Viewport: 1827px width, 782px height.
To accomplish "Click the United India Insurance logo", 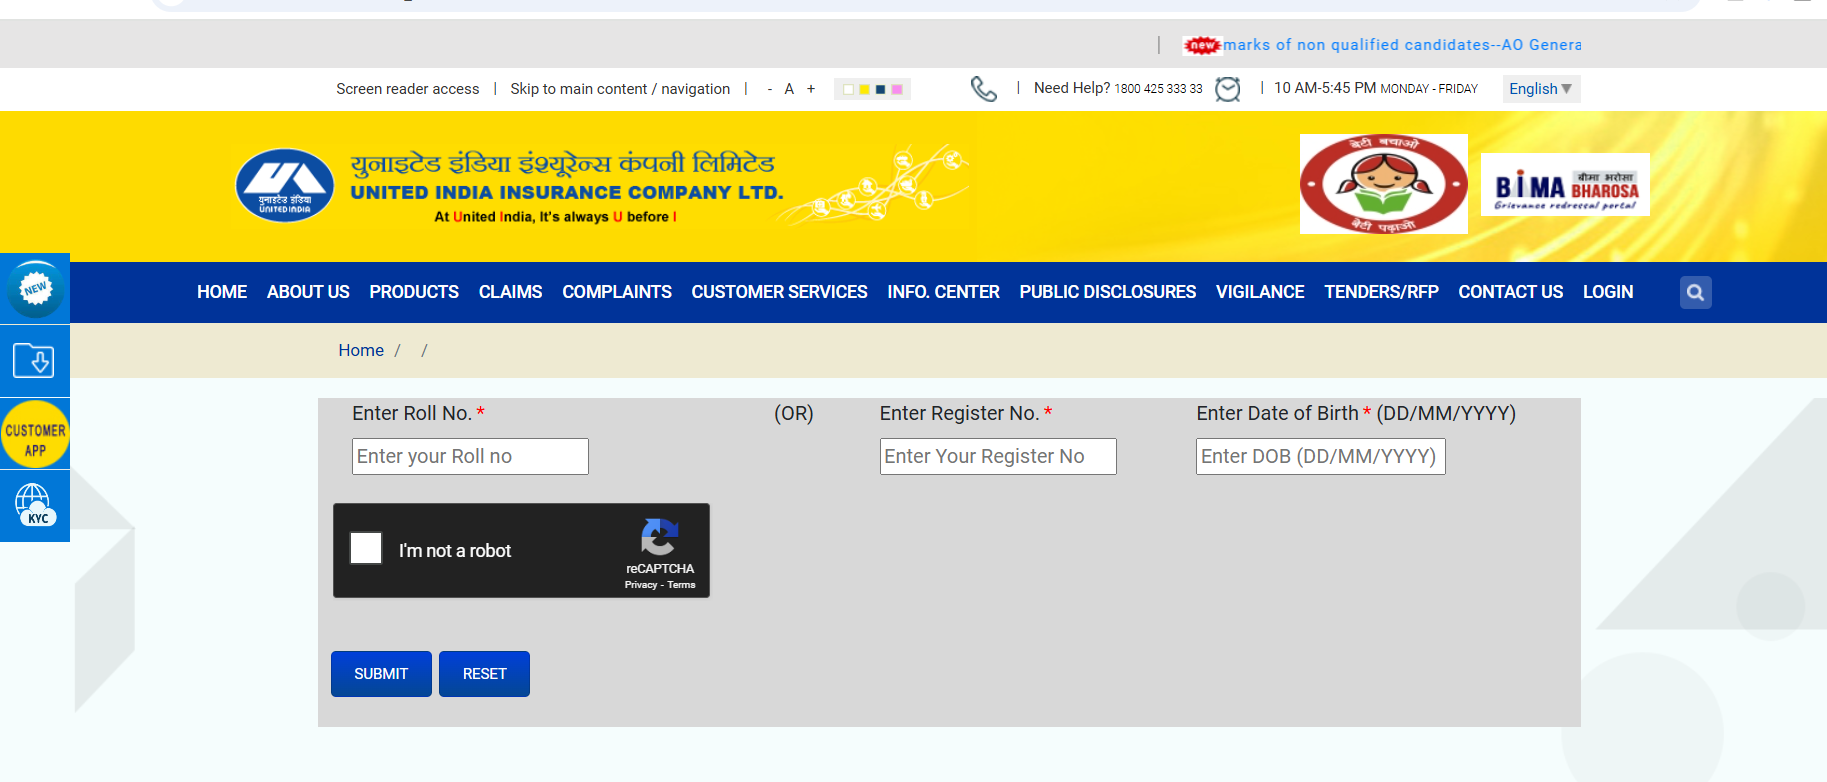I will (285, 185).
